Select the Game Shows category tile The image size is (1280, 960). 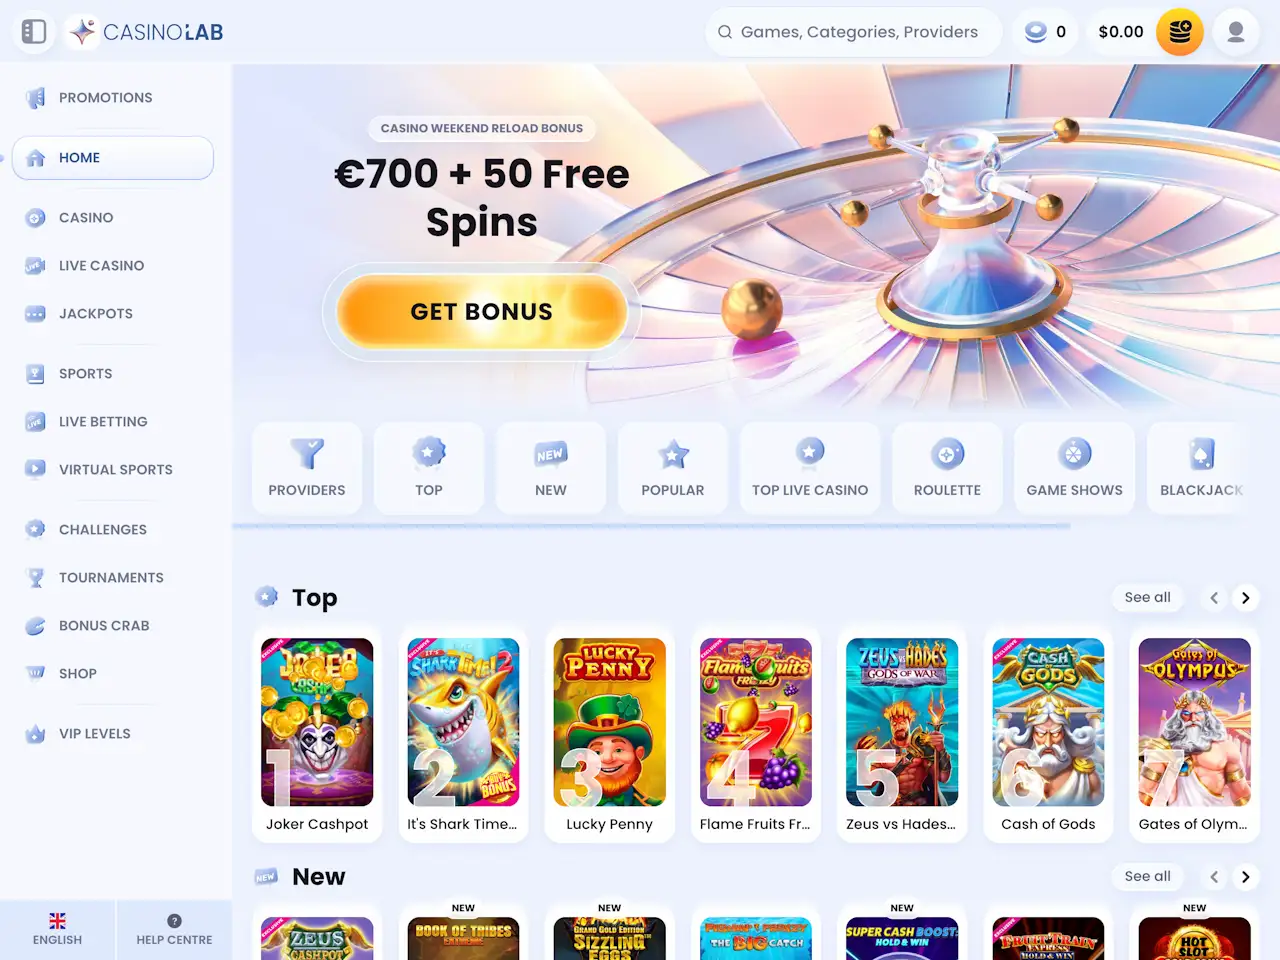click(1074, 468)
